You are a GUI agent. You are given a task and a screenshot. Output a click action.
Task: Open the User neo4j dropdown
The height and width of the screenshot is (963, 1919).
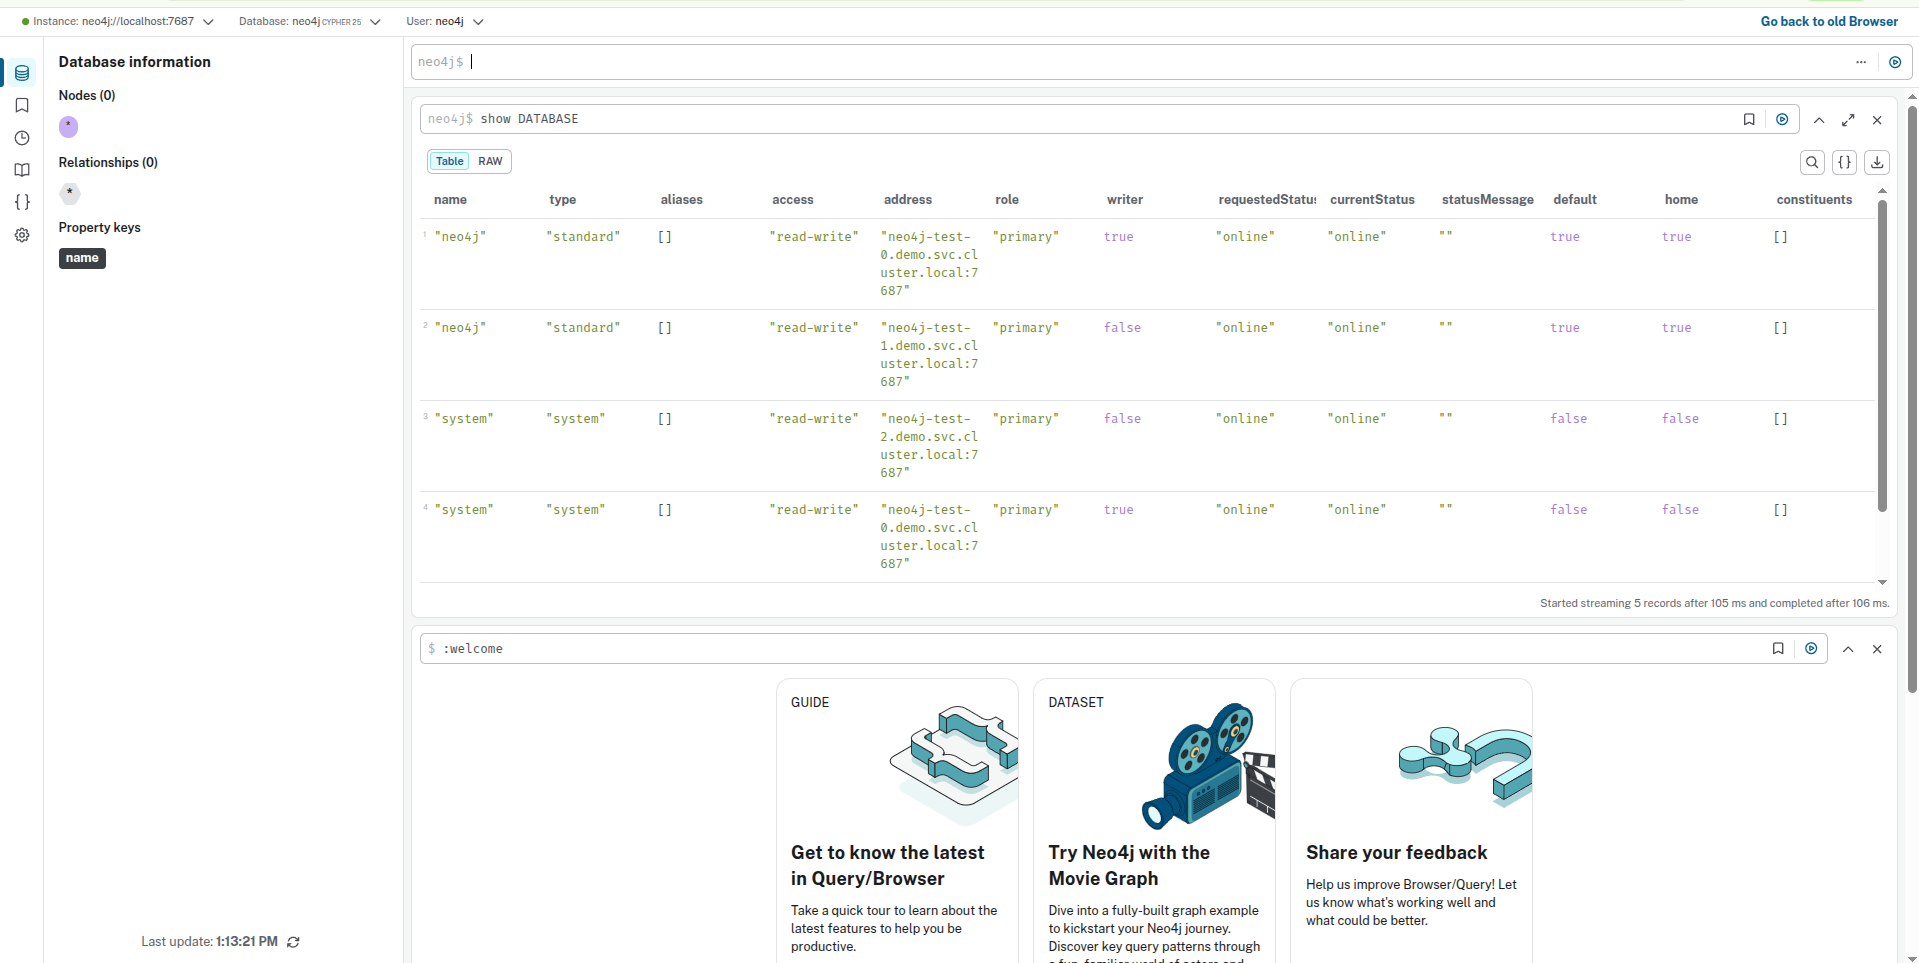(445, 21)
